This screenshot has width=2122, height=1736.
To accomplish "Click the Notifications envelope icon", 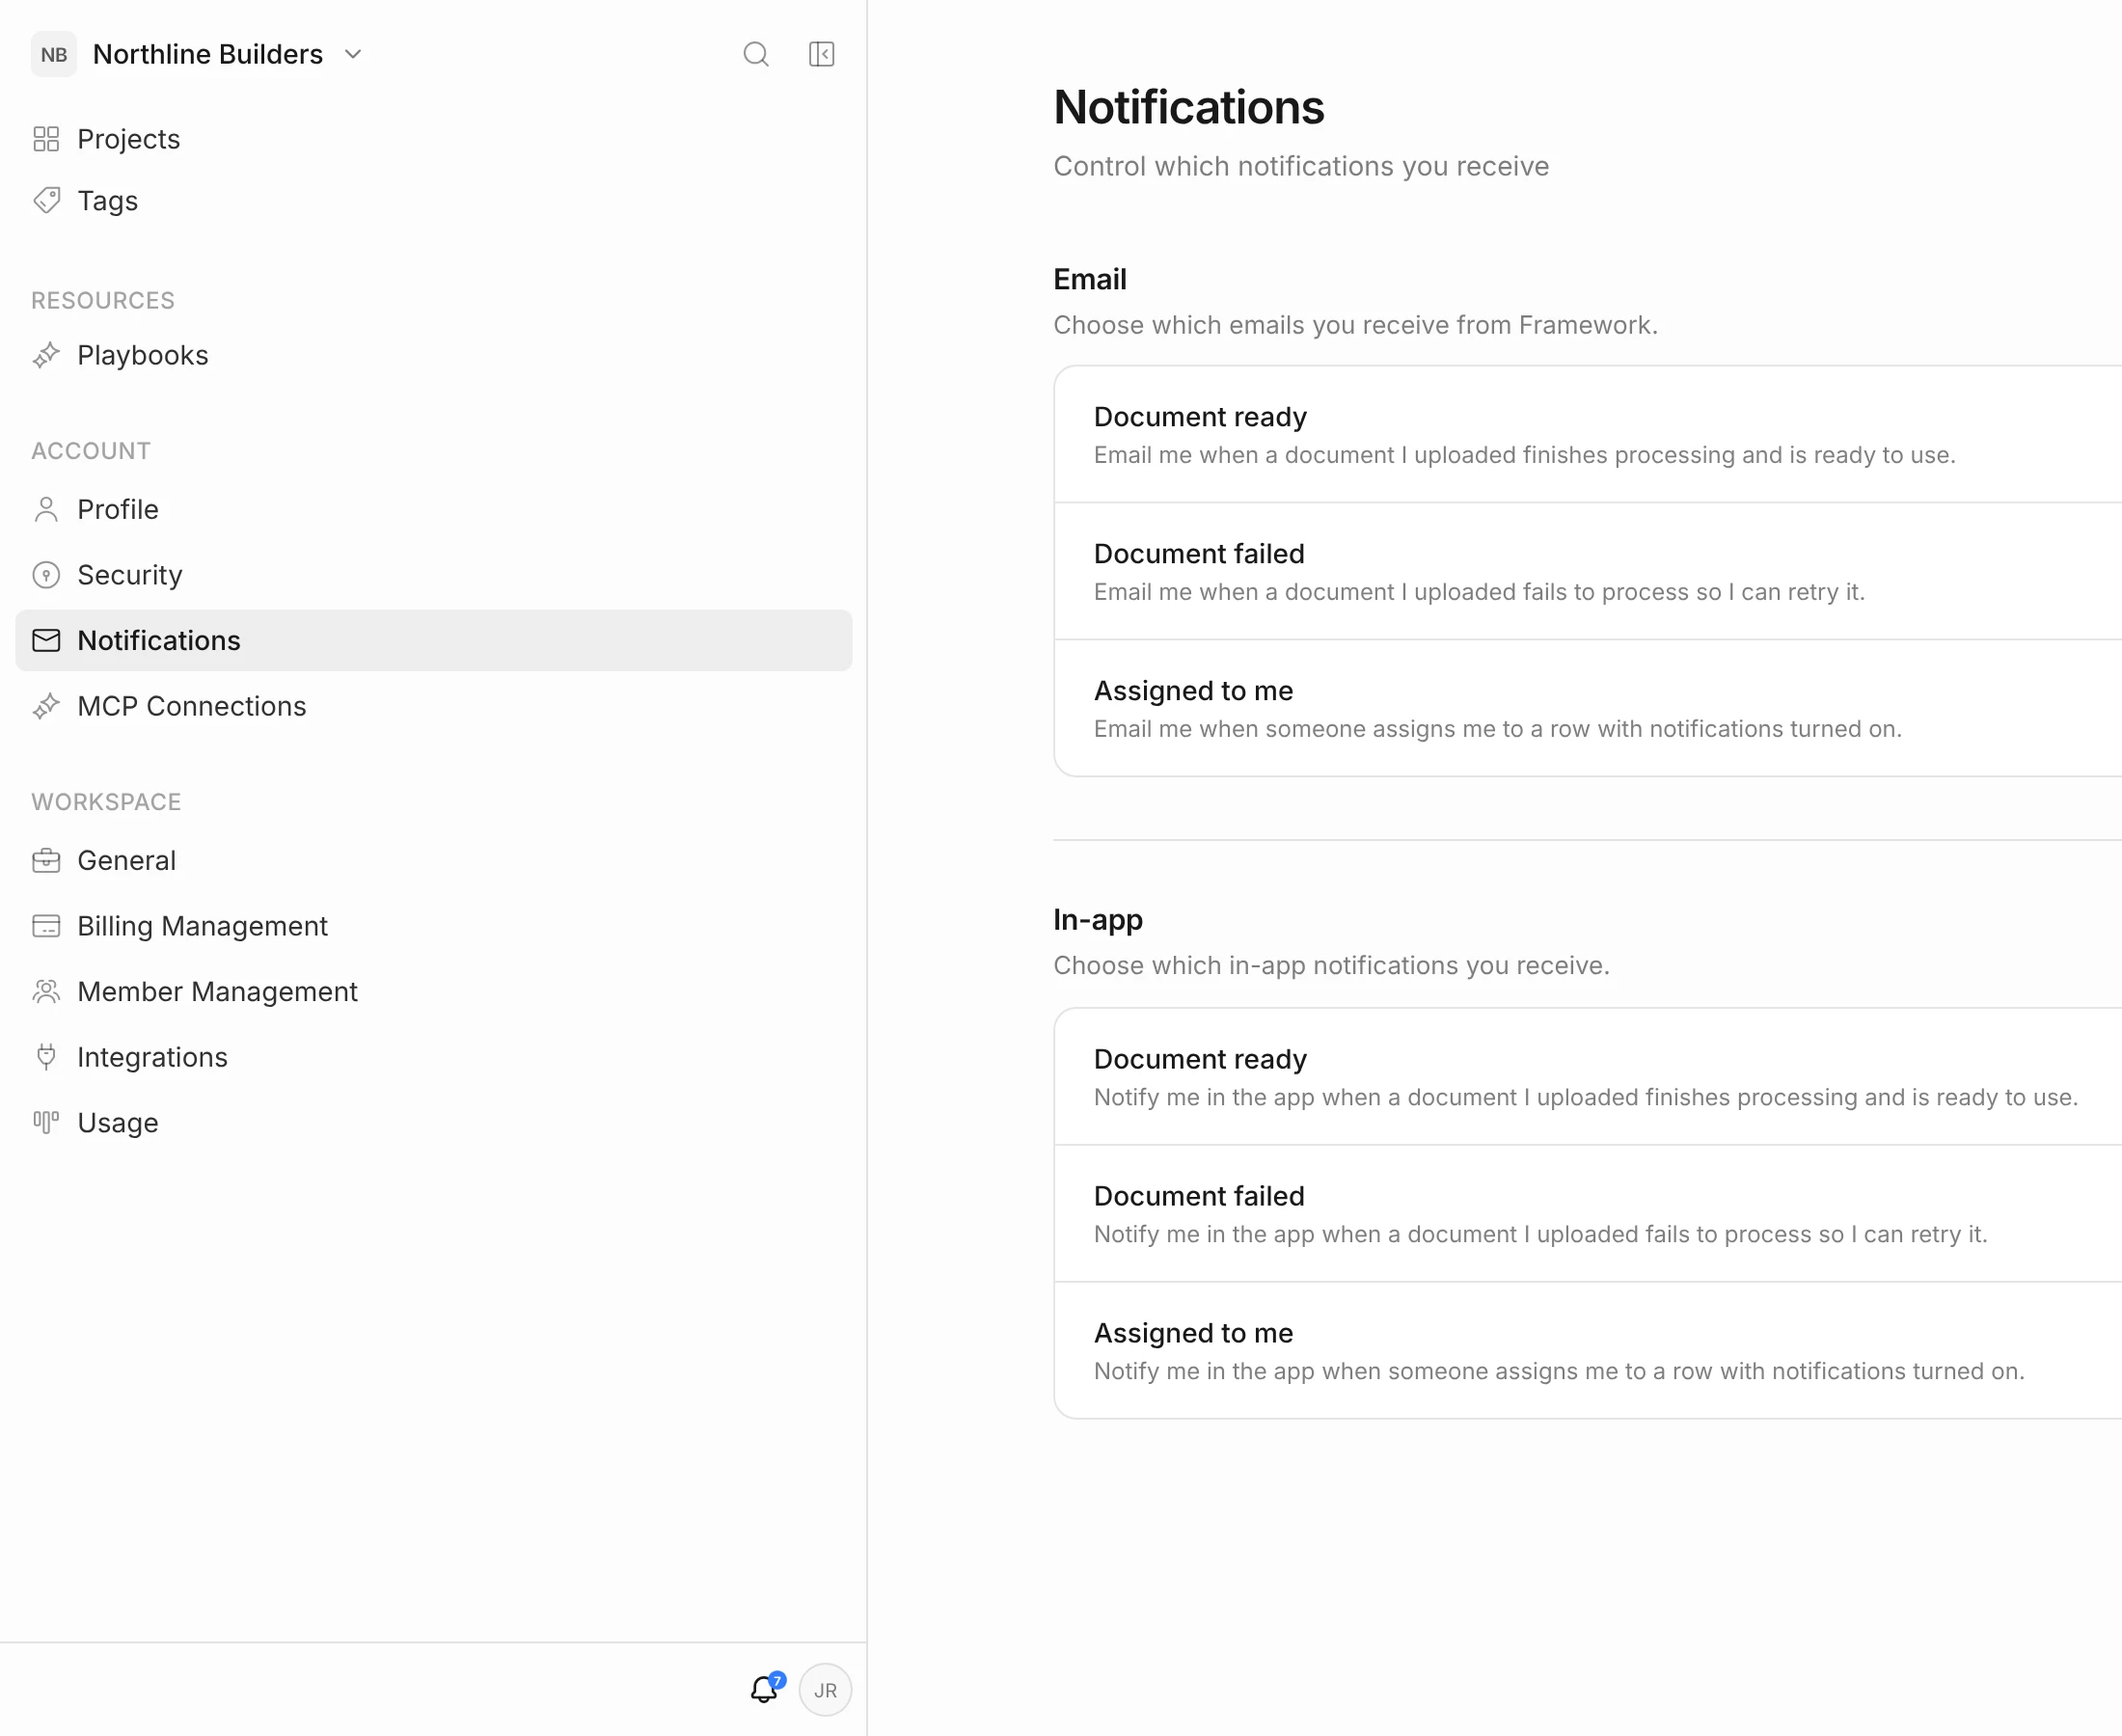I will click(46, 640).
